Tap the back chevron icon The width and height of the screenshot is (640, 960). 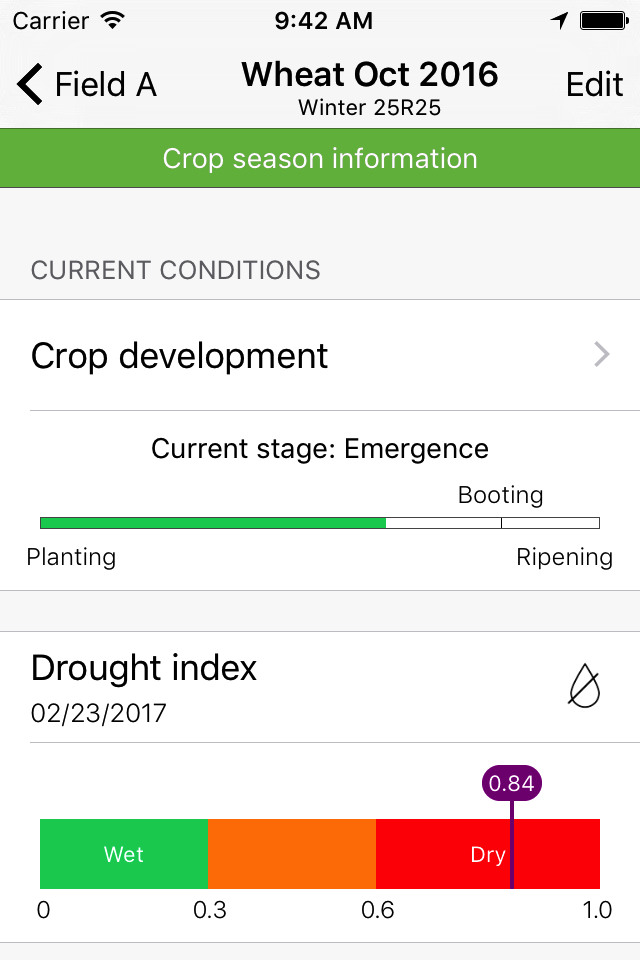tap(29, 84)
